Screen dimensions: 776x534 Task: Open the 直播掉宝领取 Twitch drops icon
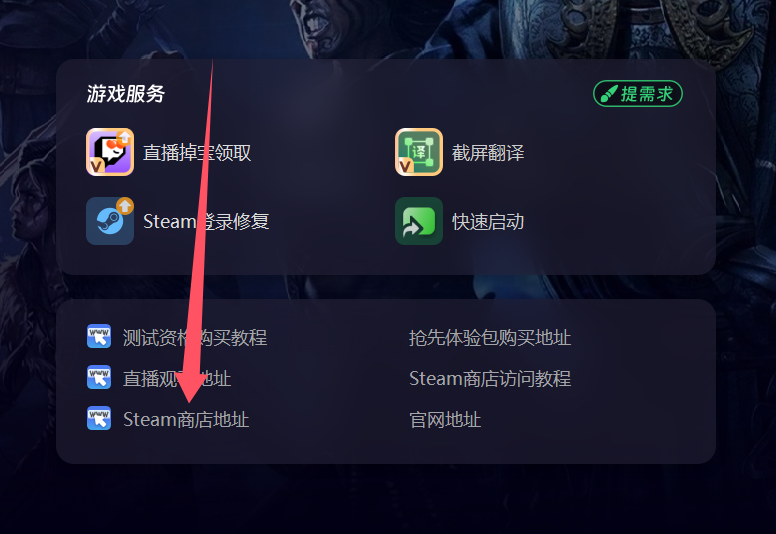(110, 152)
